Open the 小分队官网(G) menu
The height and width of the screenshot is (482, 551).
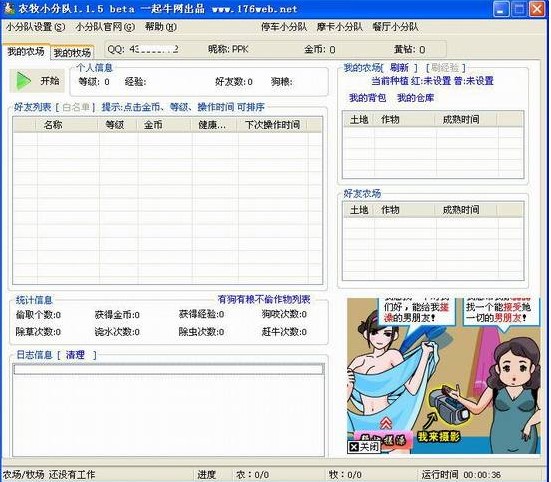click(105, 27)
